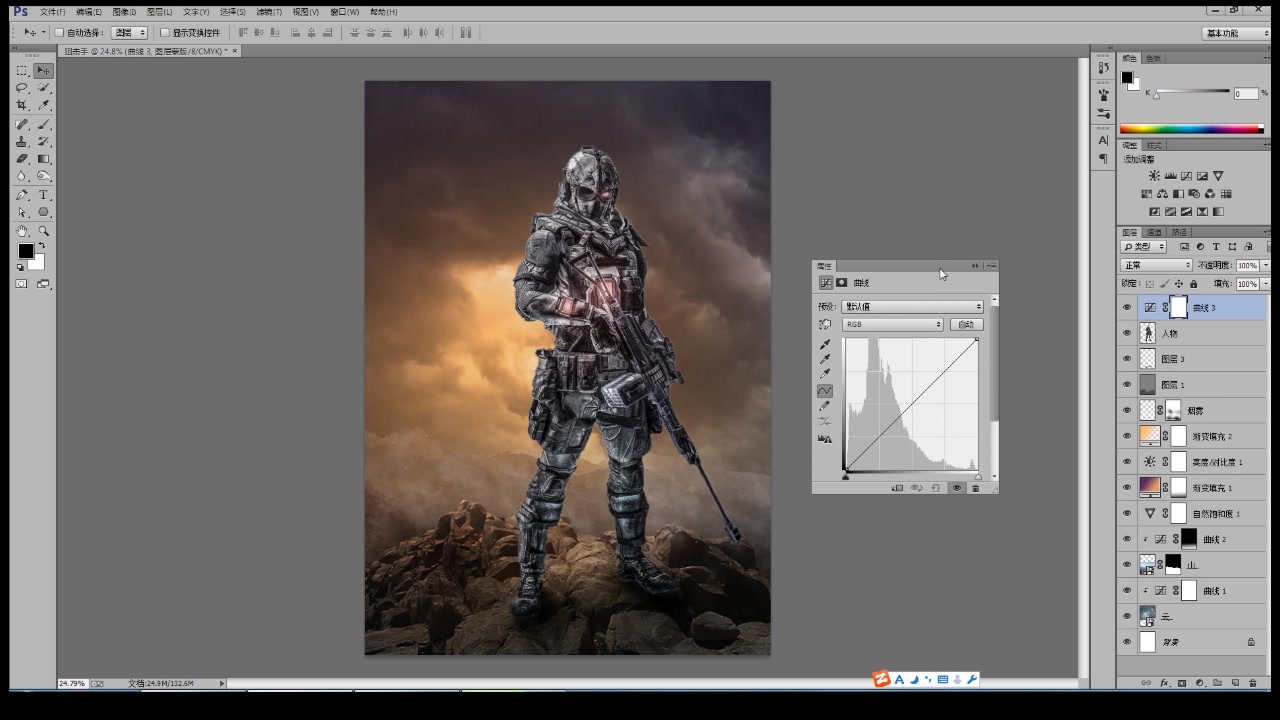Enable the 自动选择 checkbox
The width and height of the screenshot is (1280, 720).
pyautogui.click(x=59, y=33)
